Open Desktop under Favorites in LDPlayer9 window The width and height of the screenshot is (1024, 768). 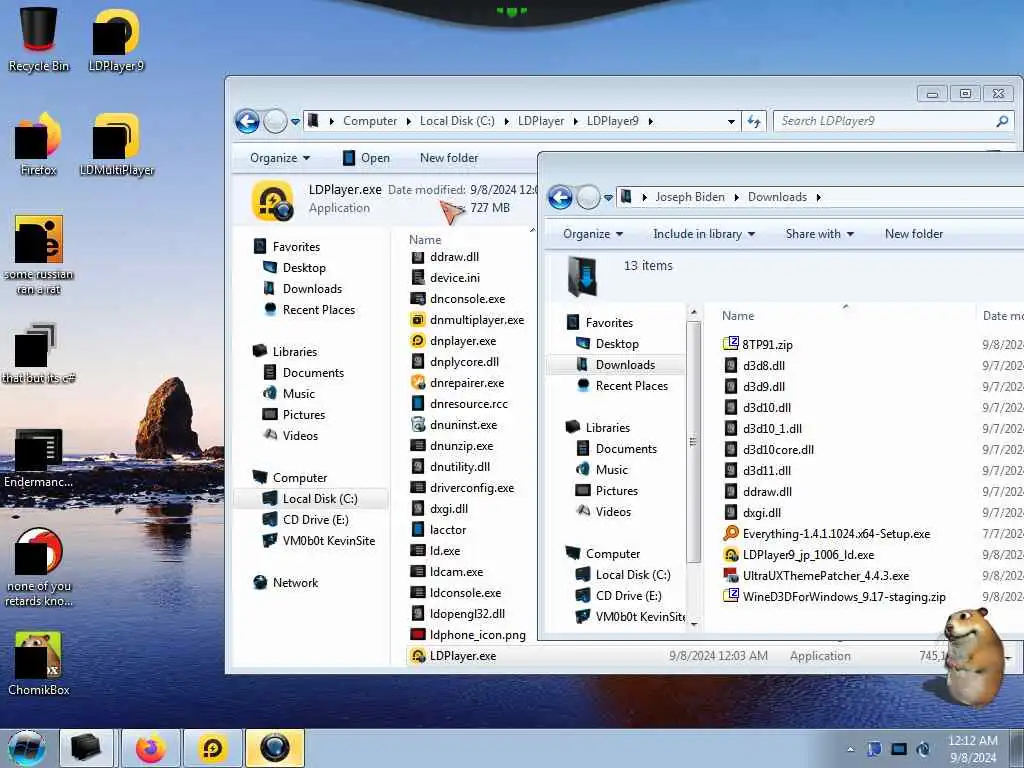[x=295, y=268]
